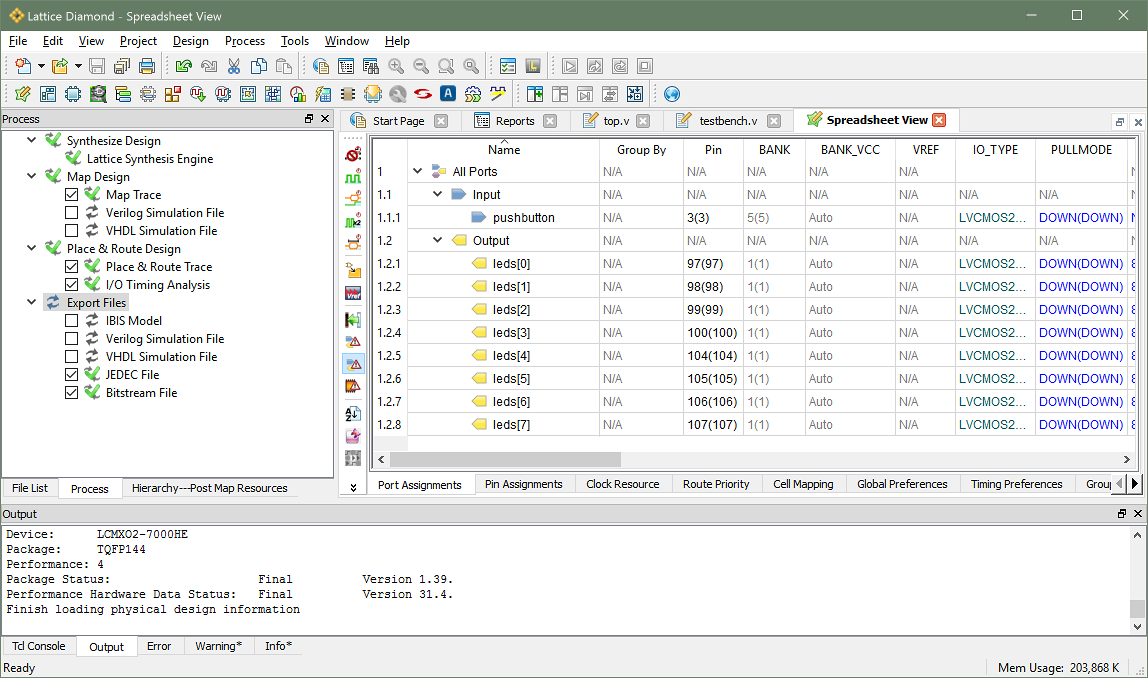Switch to the Pin Assignments tab
1148x678 pixels.
tap(523, 484)
